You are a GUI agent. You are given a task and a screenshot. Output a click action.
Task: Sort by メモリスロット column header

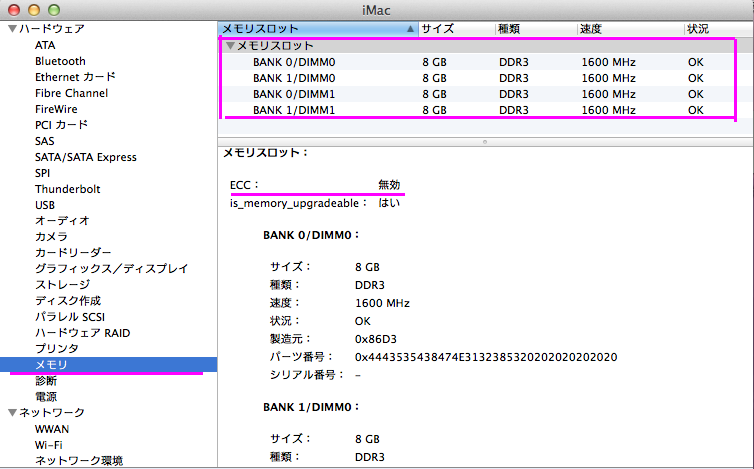click(310, 29)
